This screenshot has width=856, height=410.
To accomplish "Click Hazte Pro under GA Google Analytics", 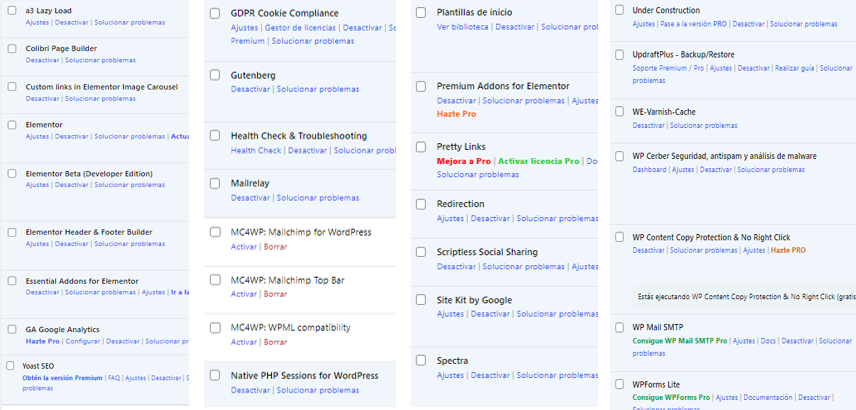I will click(43, 341).
